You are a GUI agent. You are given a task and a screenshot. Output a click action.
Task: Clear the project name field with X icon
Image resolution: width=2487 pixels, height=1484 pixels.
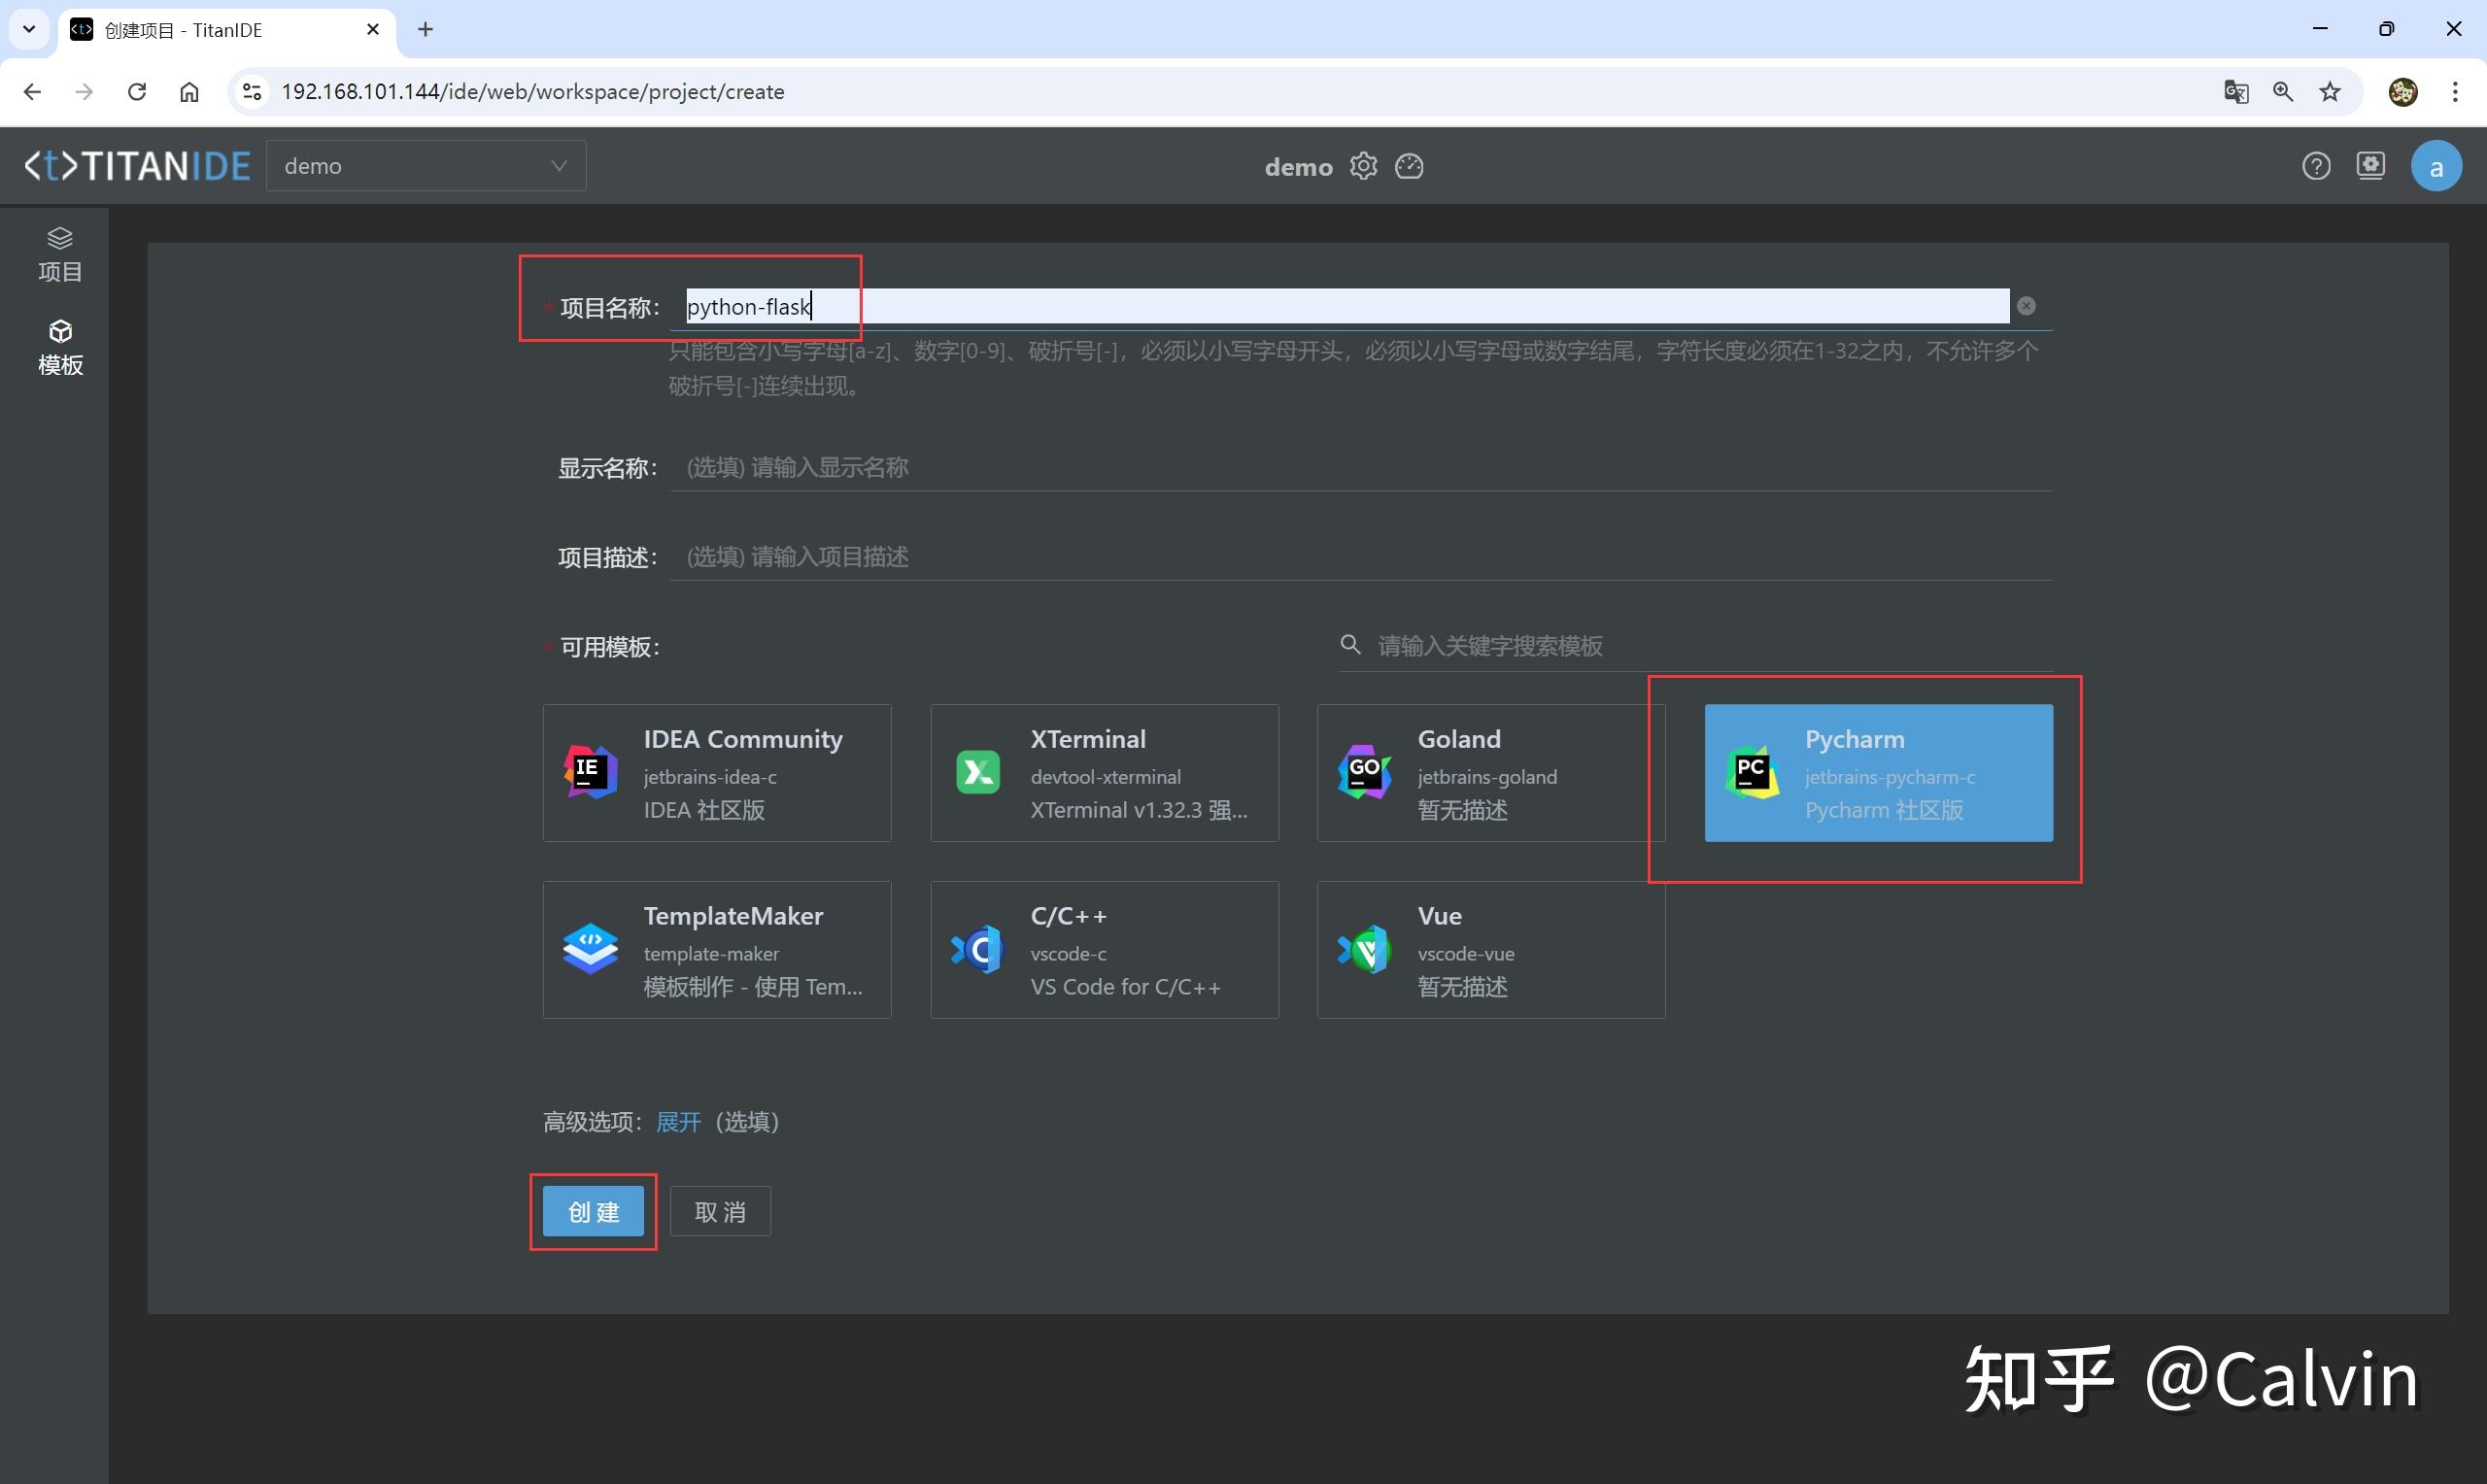pyautogui.click(x=2026, y=306)
